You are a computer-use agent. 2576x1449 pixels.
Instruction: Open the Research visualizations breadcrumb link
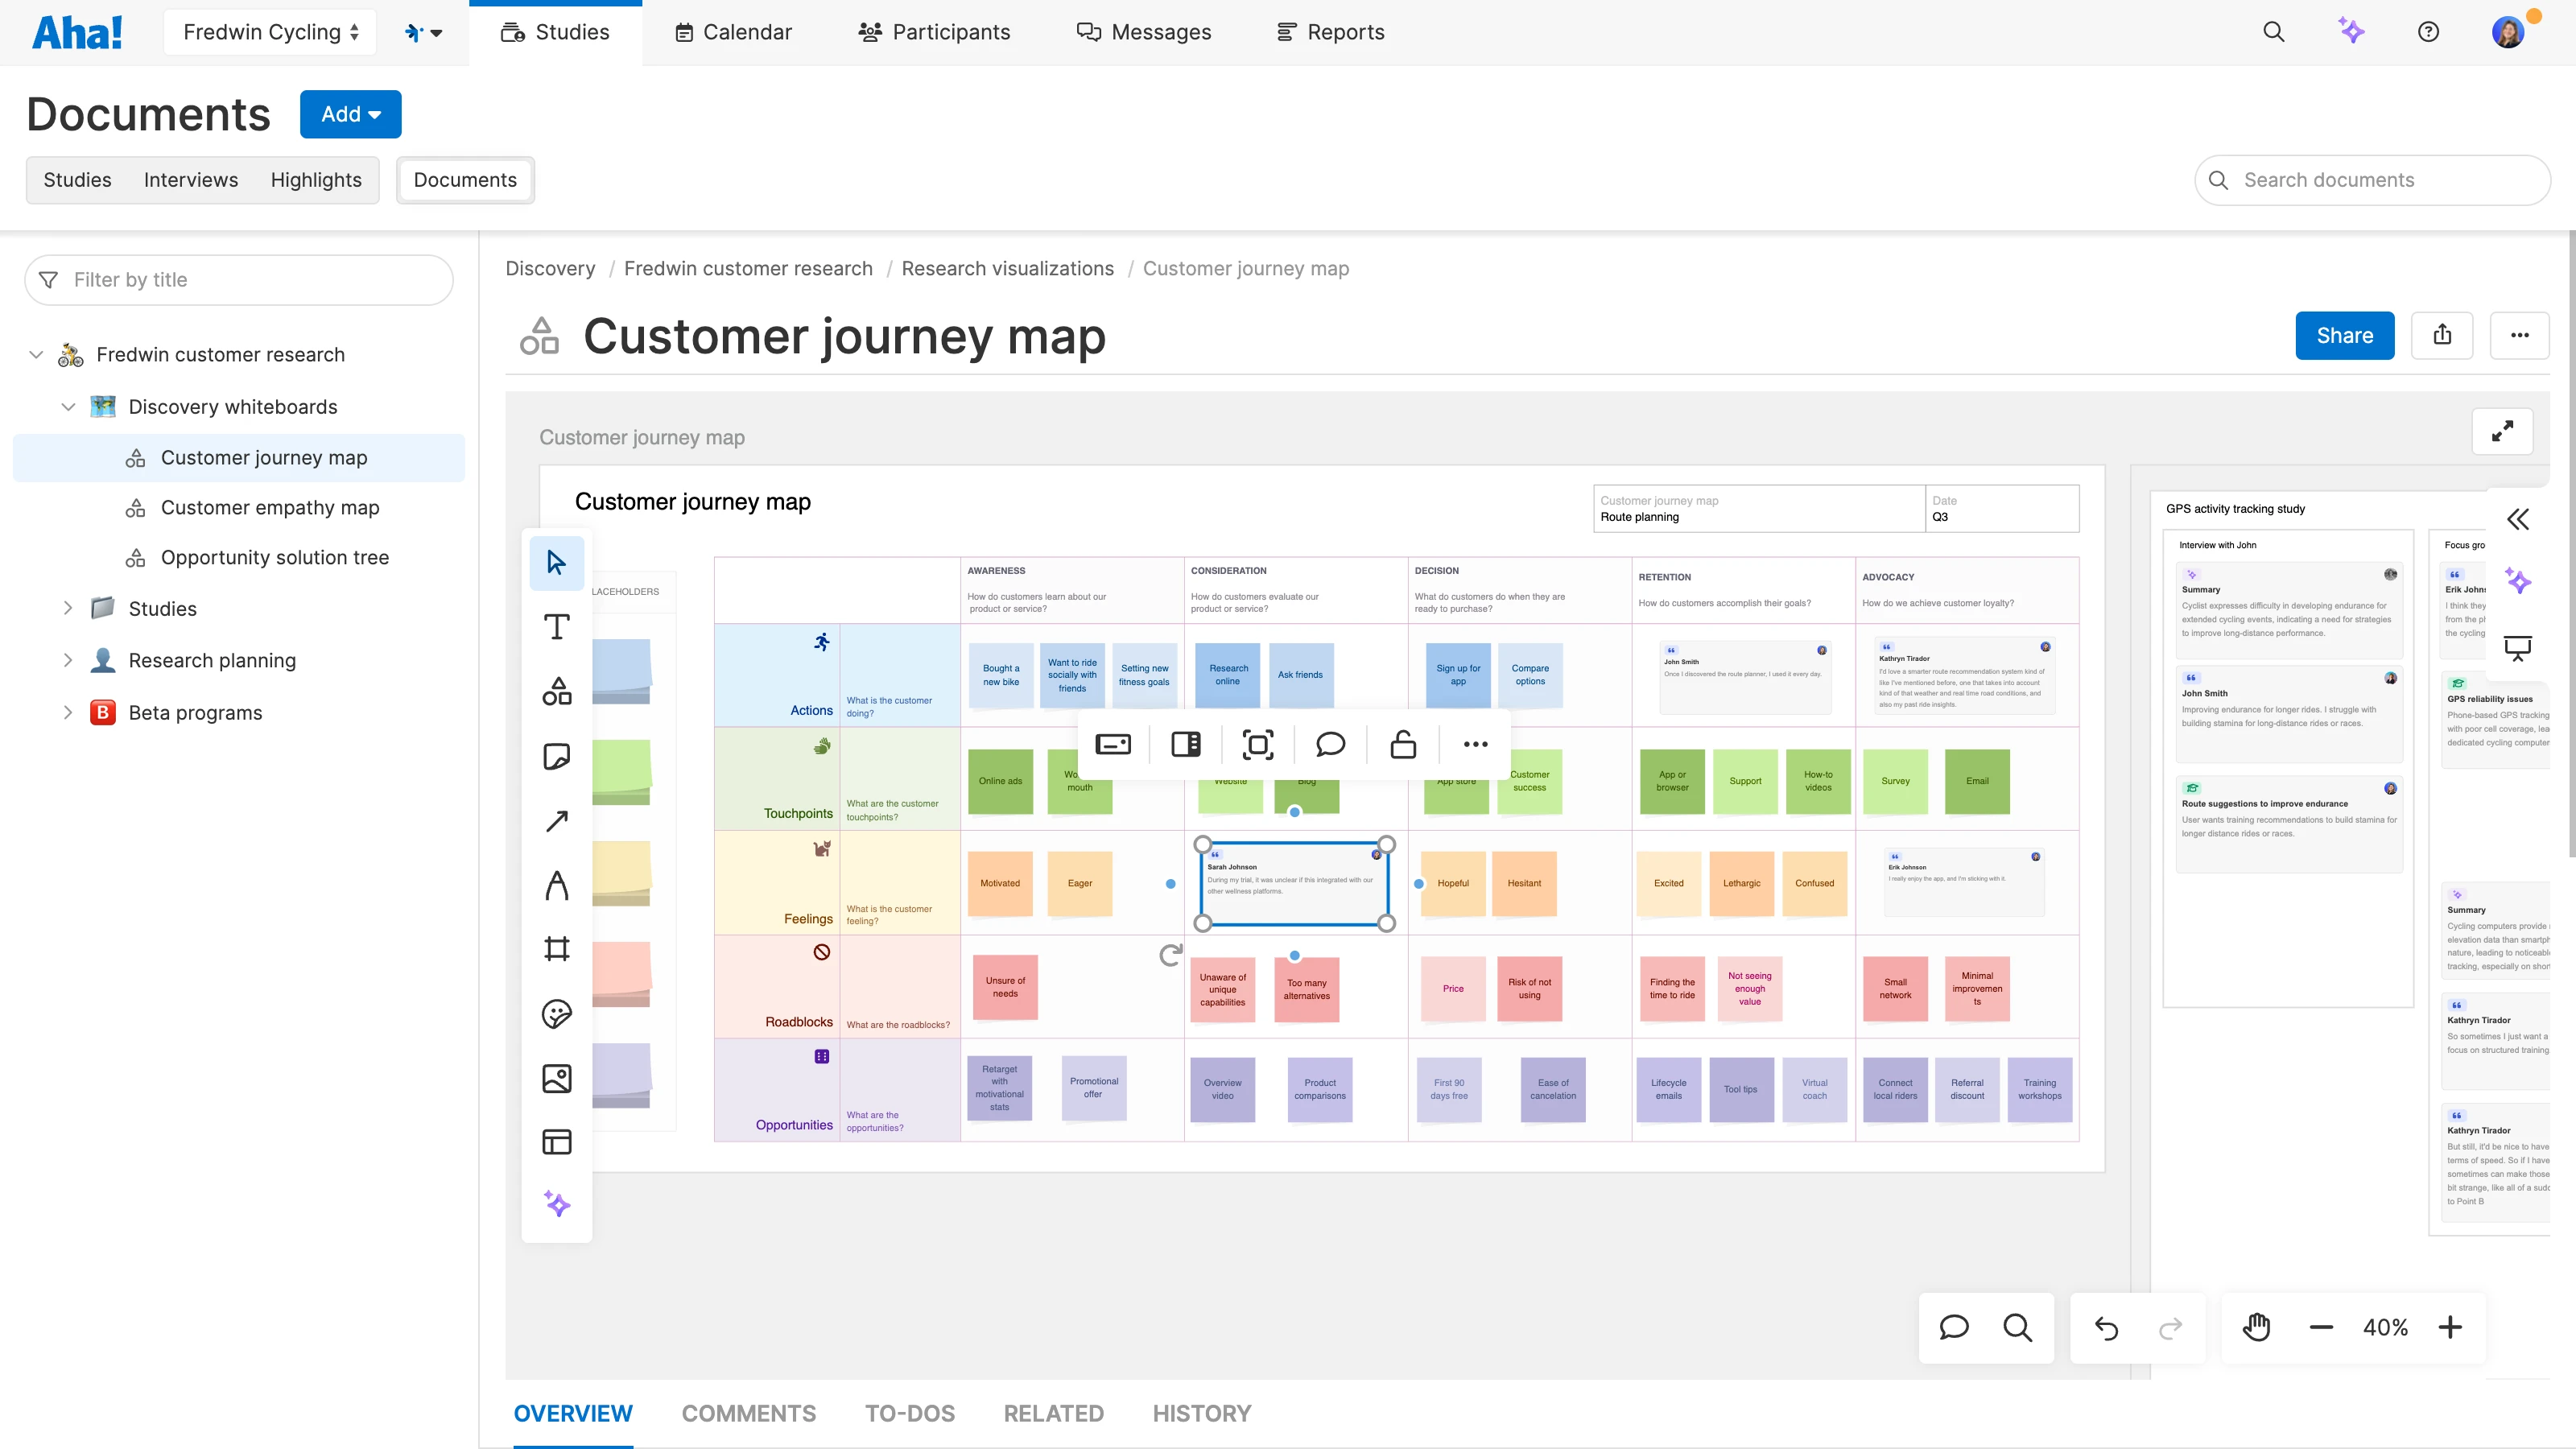coord(1007,268)
